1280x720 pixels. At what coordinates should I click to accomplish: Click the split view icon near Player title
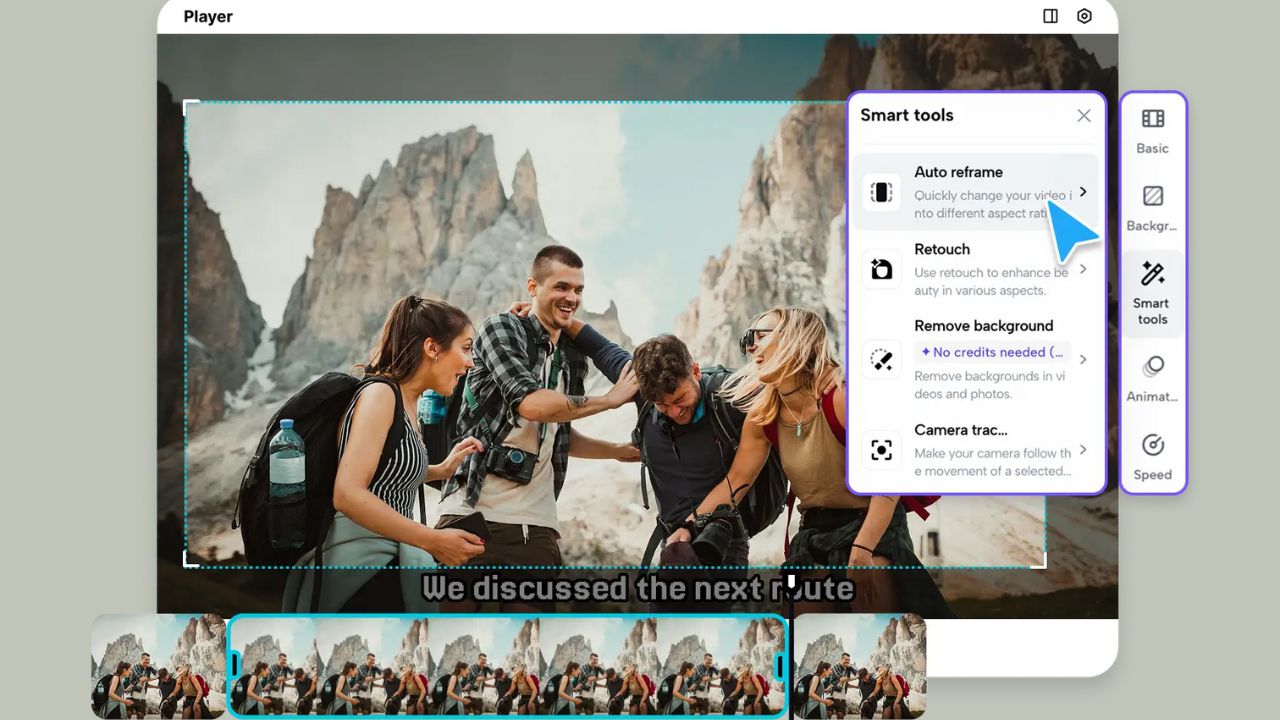coord(1050,16)
